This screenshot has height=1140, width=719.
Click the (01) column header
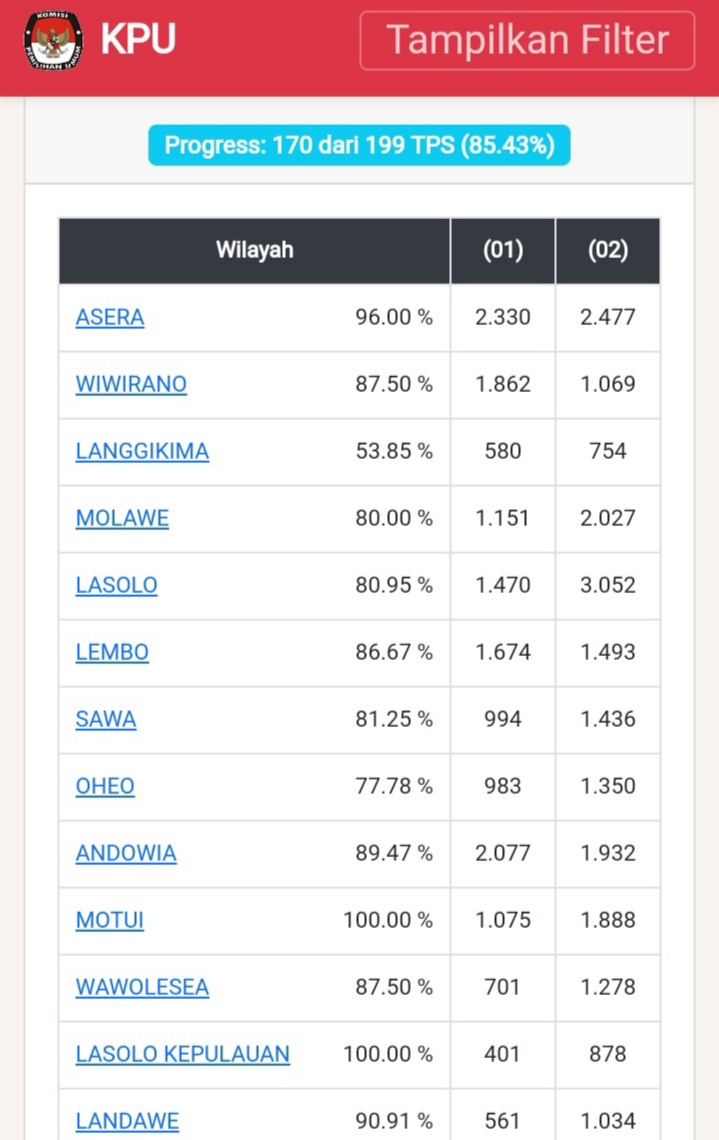[503, 250]
